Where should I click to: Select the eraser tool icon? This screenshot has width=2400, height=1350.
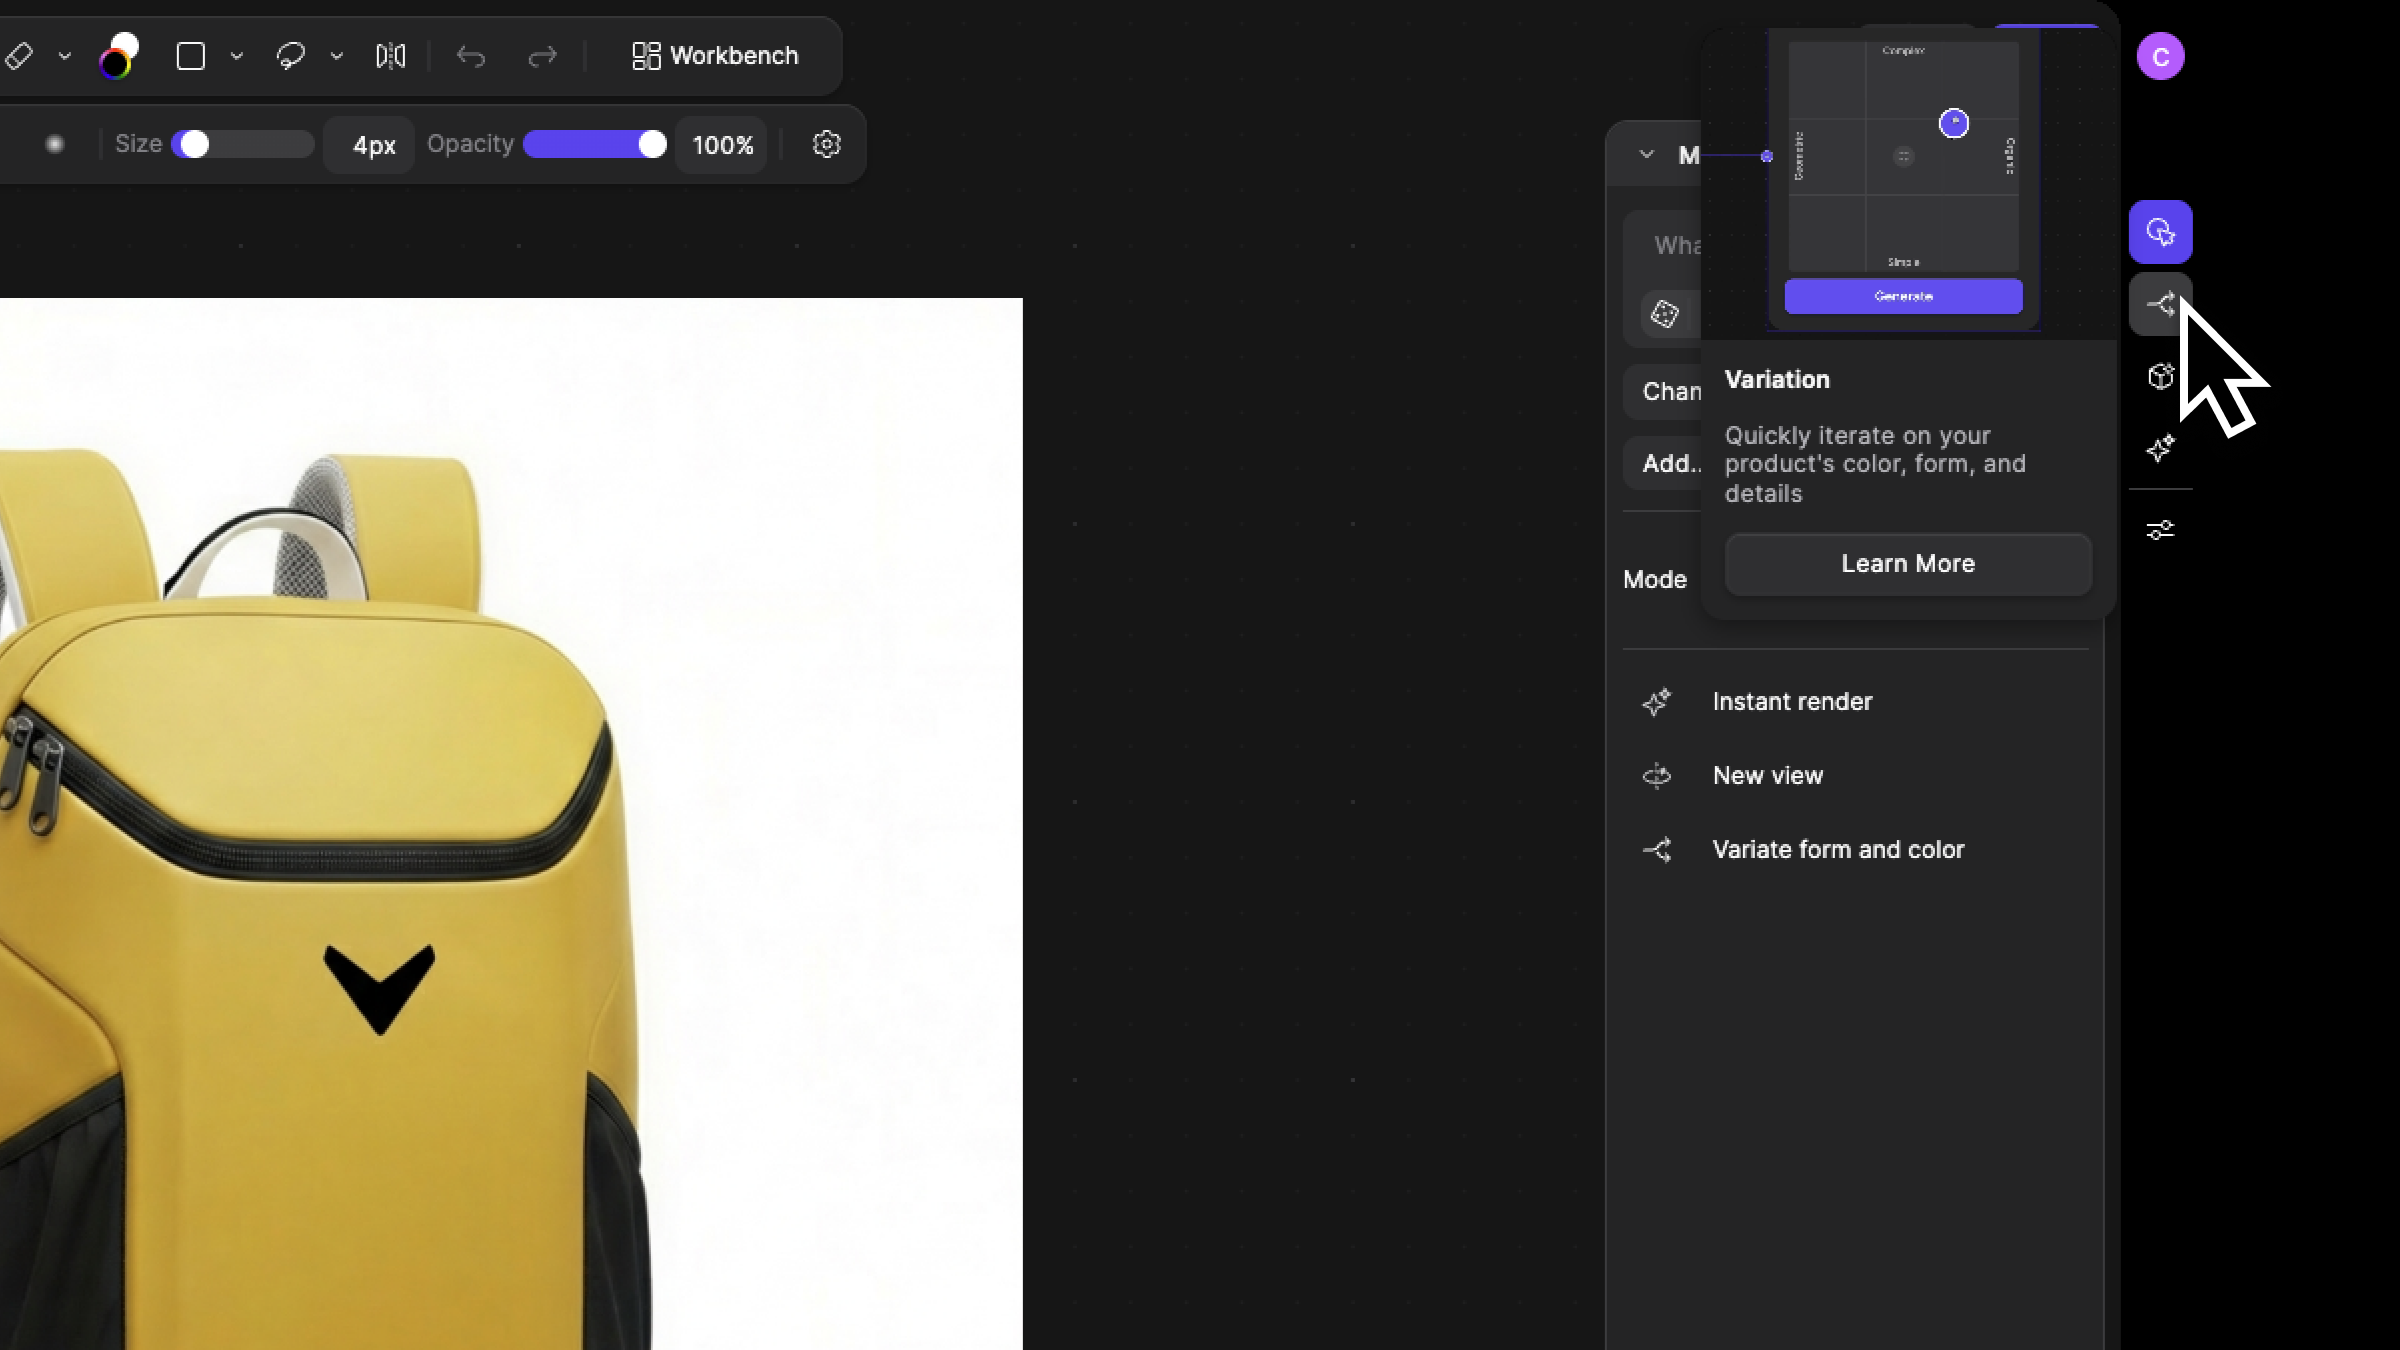pos(19,56)
